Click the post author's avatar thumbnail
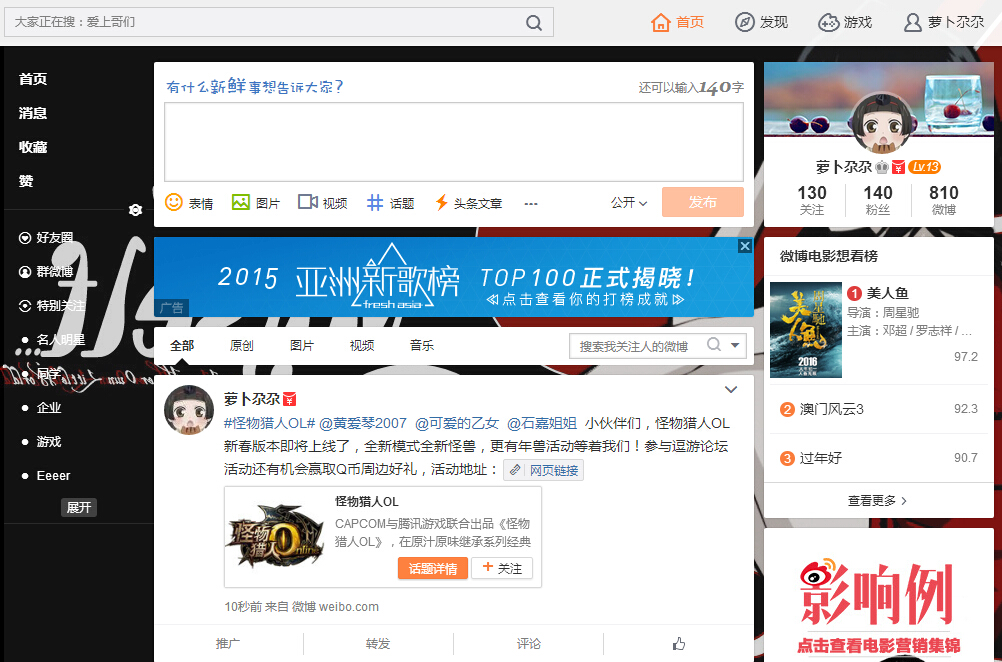This screenshot has height=662, width=1002. pyautogui.click(x=189, y=410)
